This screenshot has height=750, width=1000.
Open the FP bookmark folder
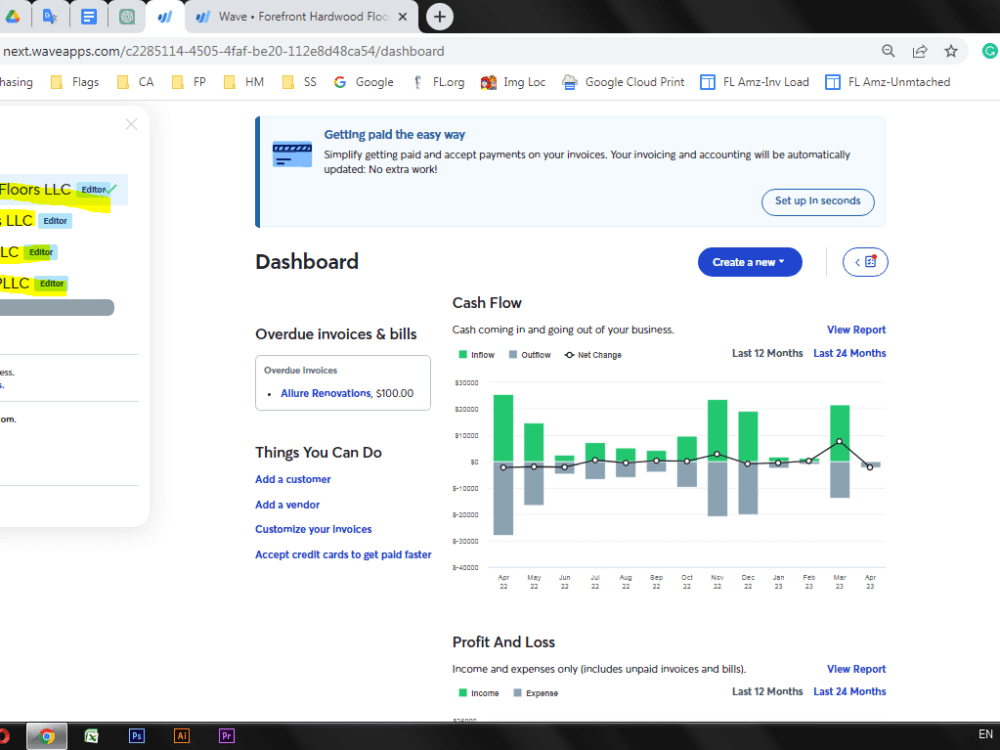tap(189, 82)
